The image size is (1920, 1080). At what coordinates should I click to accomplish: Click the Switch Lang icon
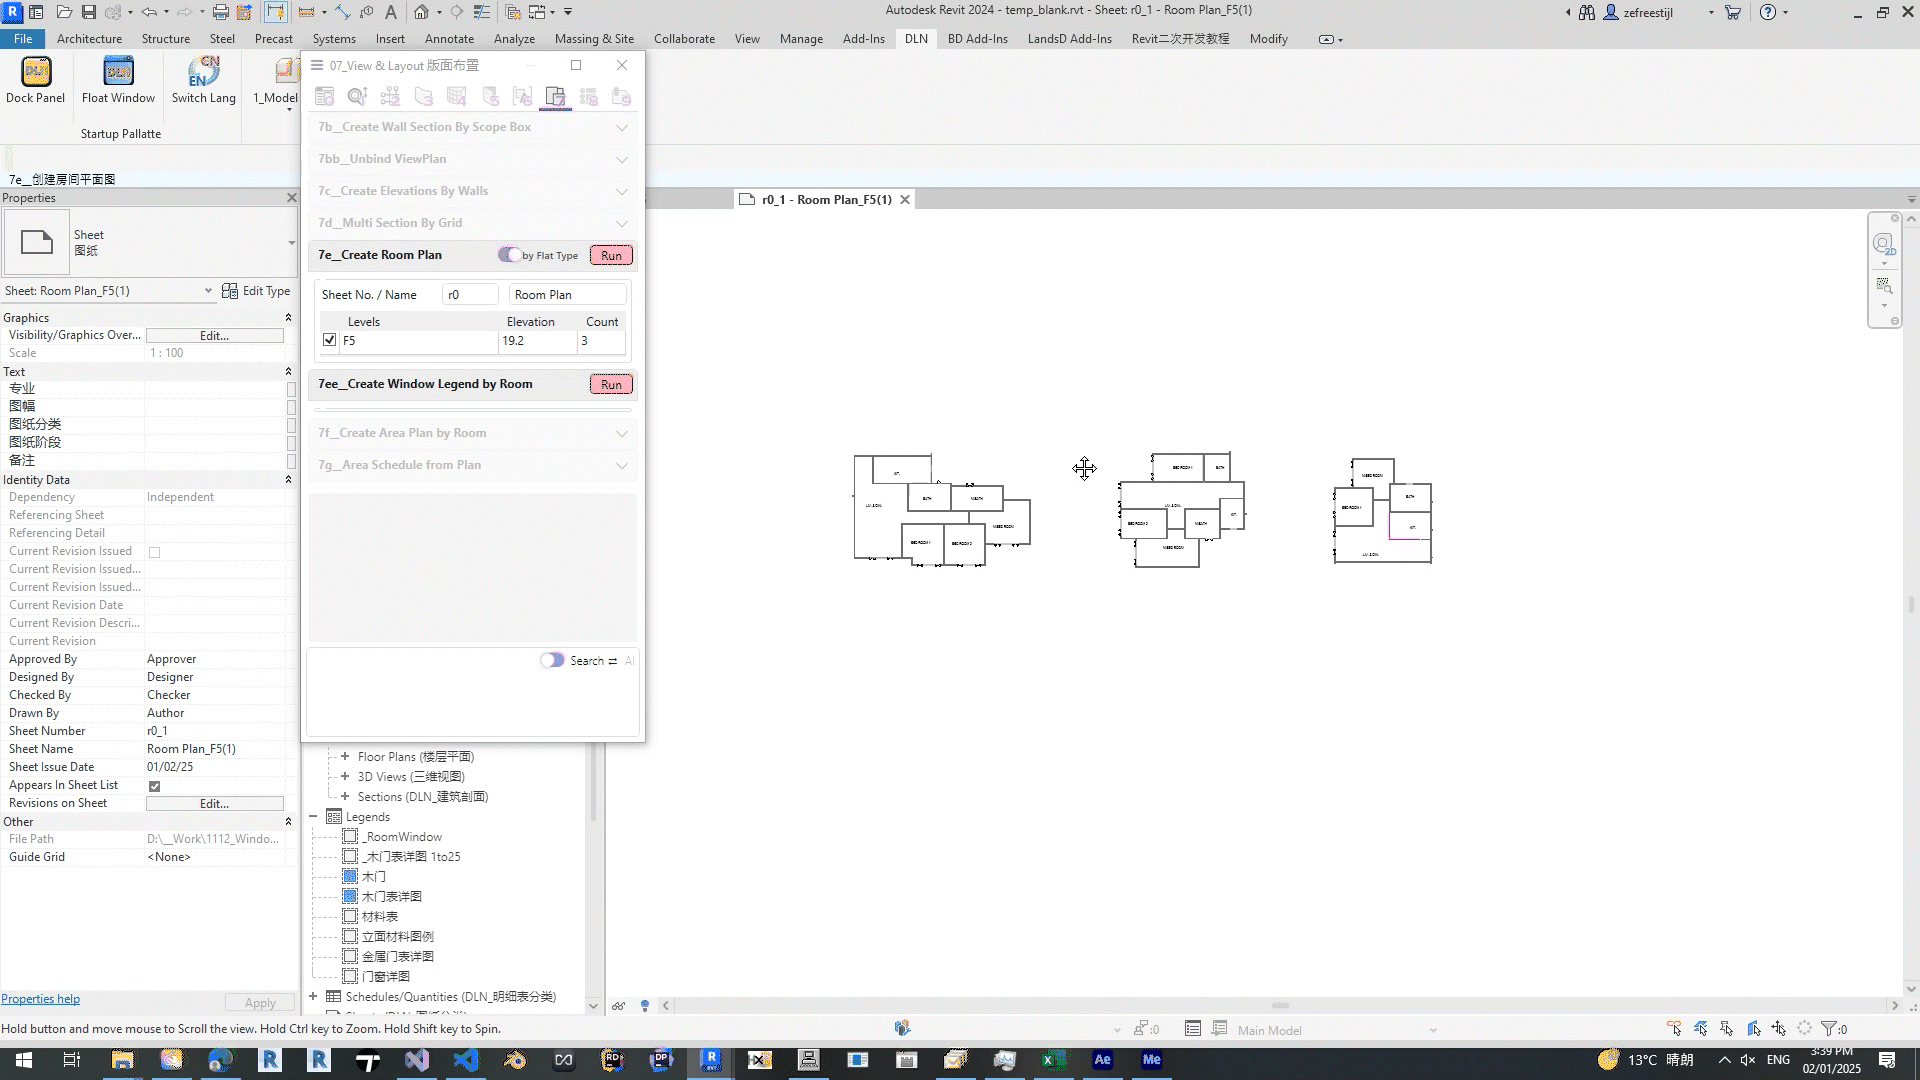(x=203, y=72)
